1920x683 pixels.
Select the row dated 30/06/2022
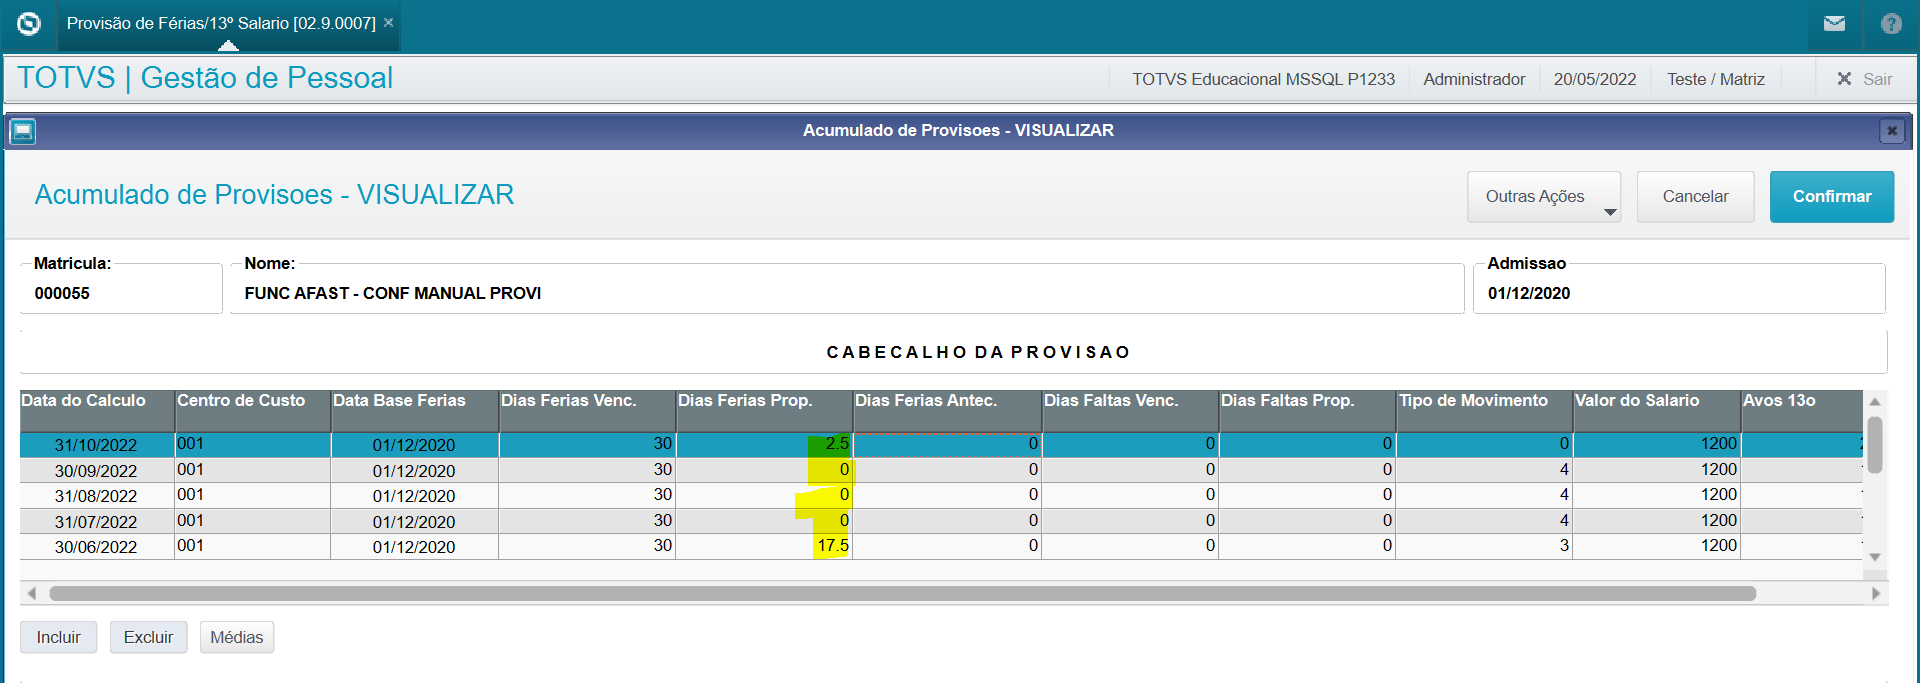click(x=941, y=546)
